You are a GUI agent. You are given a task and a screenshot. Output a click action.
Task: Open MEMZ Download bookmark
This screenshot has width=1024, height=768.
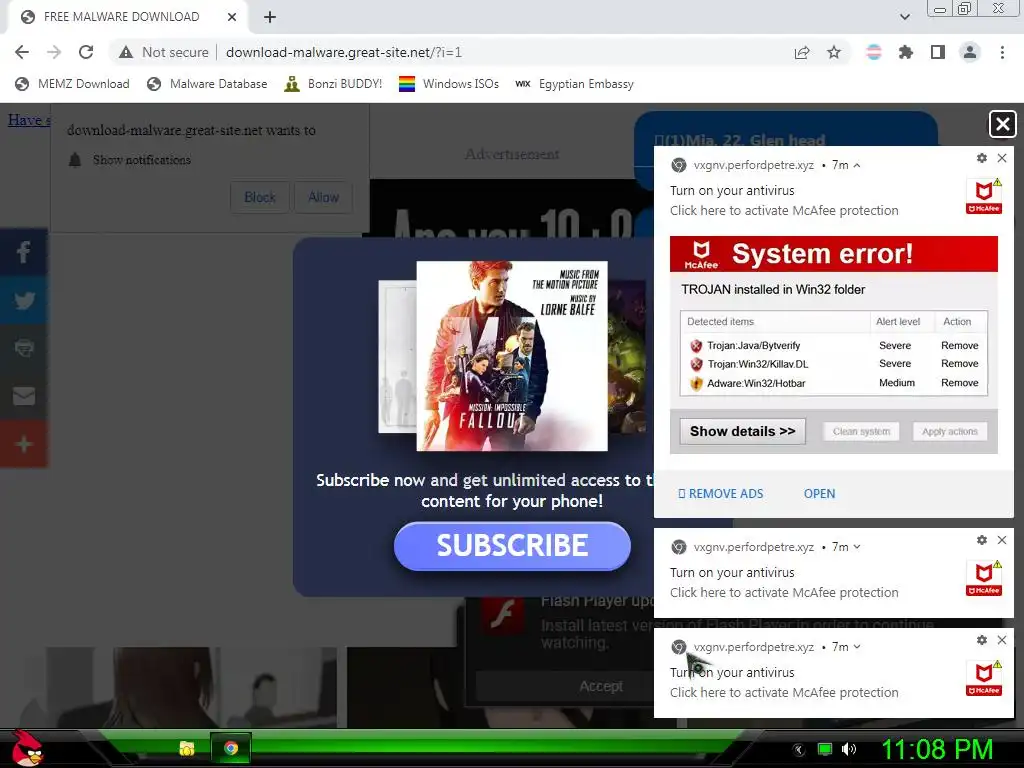tap(72, 84)
